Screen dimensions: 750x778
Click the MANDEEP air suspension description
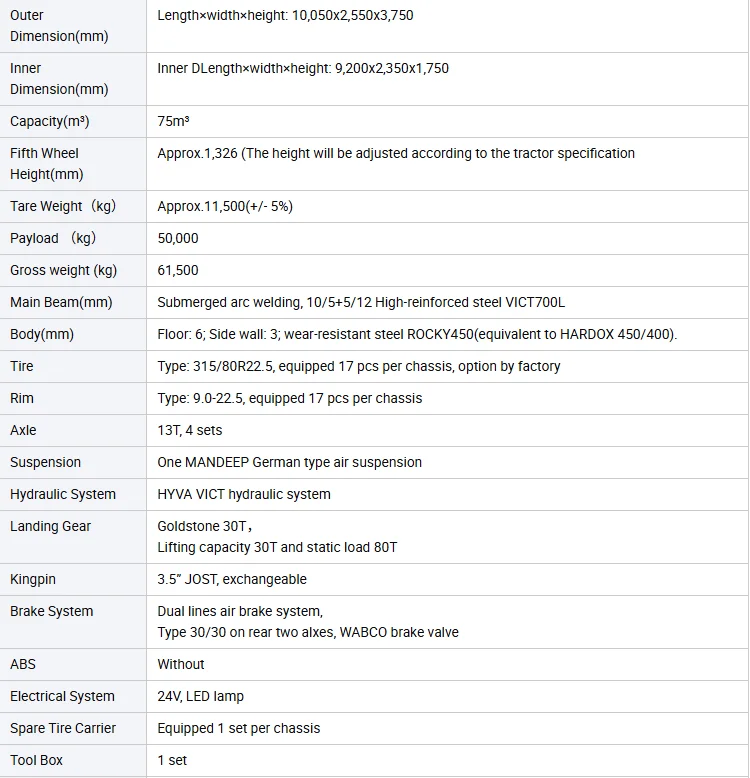(x=289, y=462)
